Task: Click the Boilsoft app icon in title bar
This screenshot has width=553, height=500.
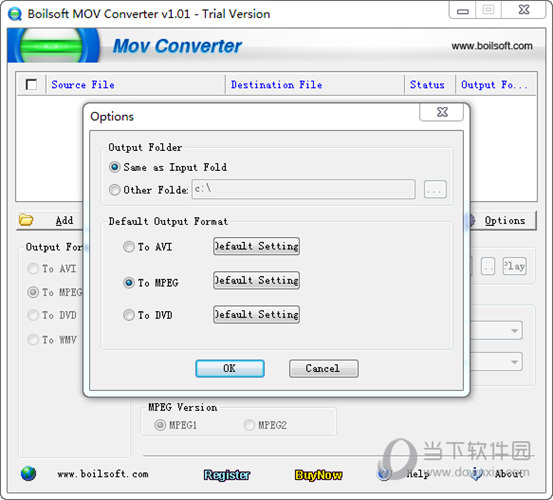Action: pos(15,14)
